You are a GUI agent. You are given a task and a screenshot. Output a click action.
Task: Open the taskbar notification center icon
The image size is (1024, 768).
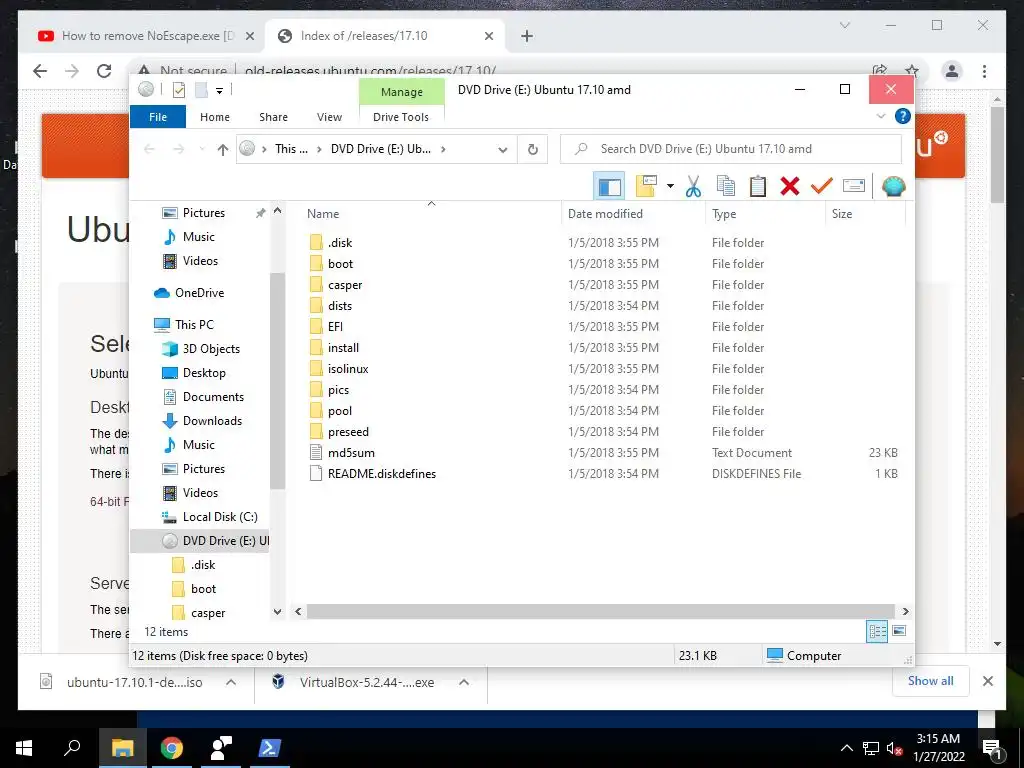point(991,749)
